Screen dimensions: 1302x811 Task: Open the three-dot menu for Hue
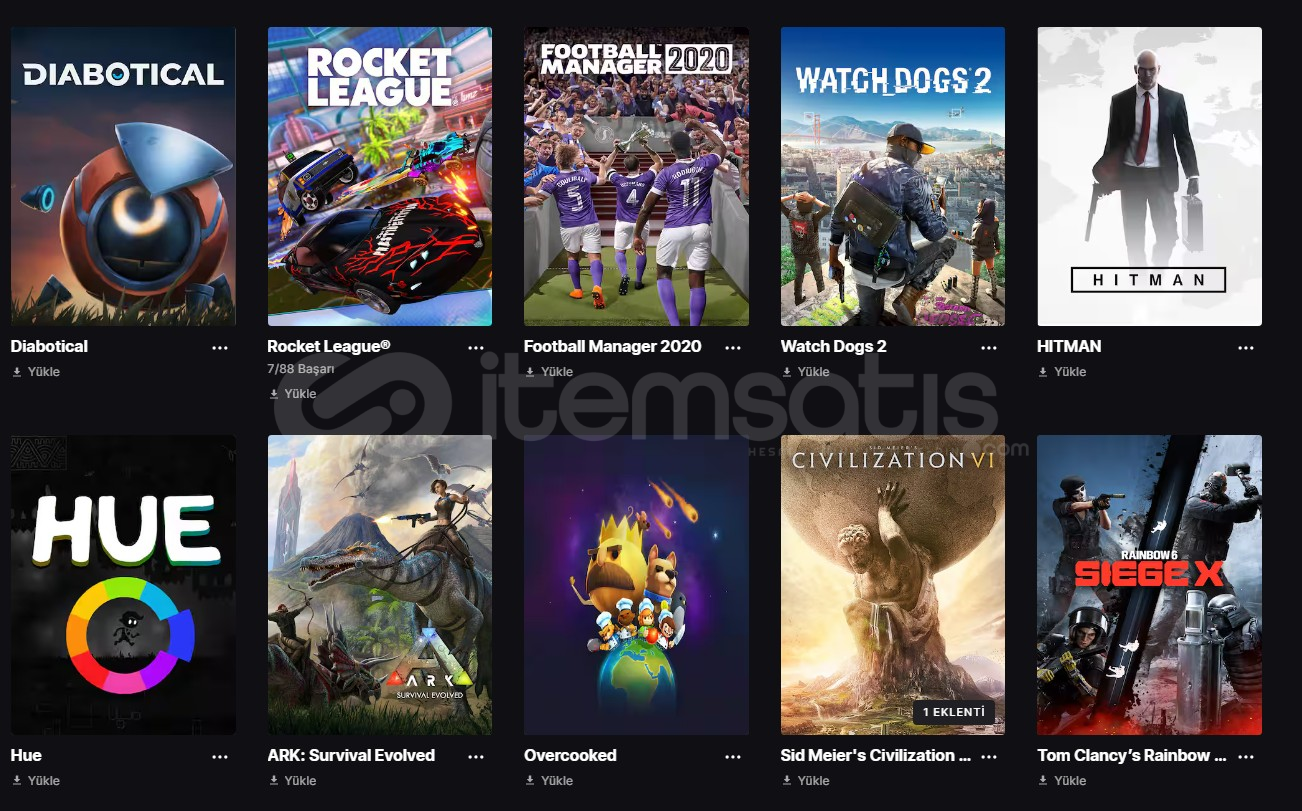220,757
